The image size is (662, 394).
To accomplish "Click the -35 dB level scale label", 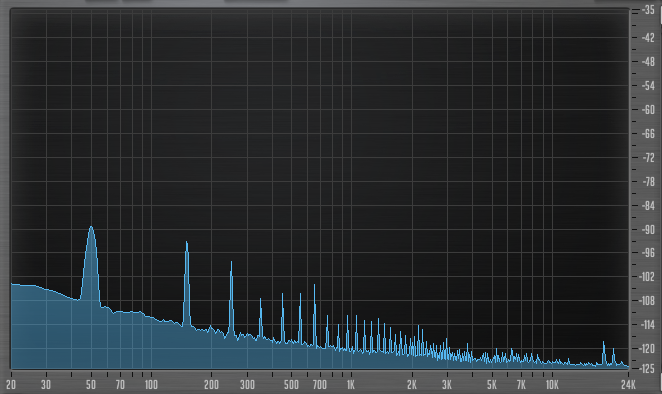I will (x=648, y=10).
